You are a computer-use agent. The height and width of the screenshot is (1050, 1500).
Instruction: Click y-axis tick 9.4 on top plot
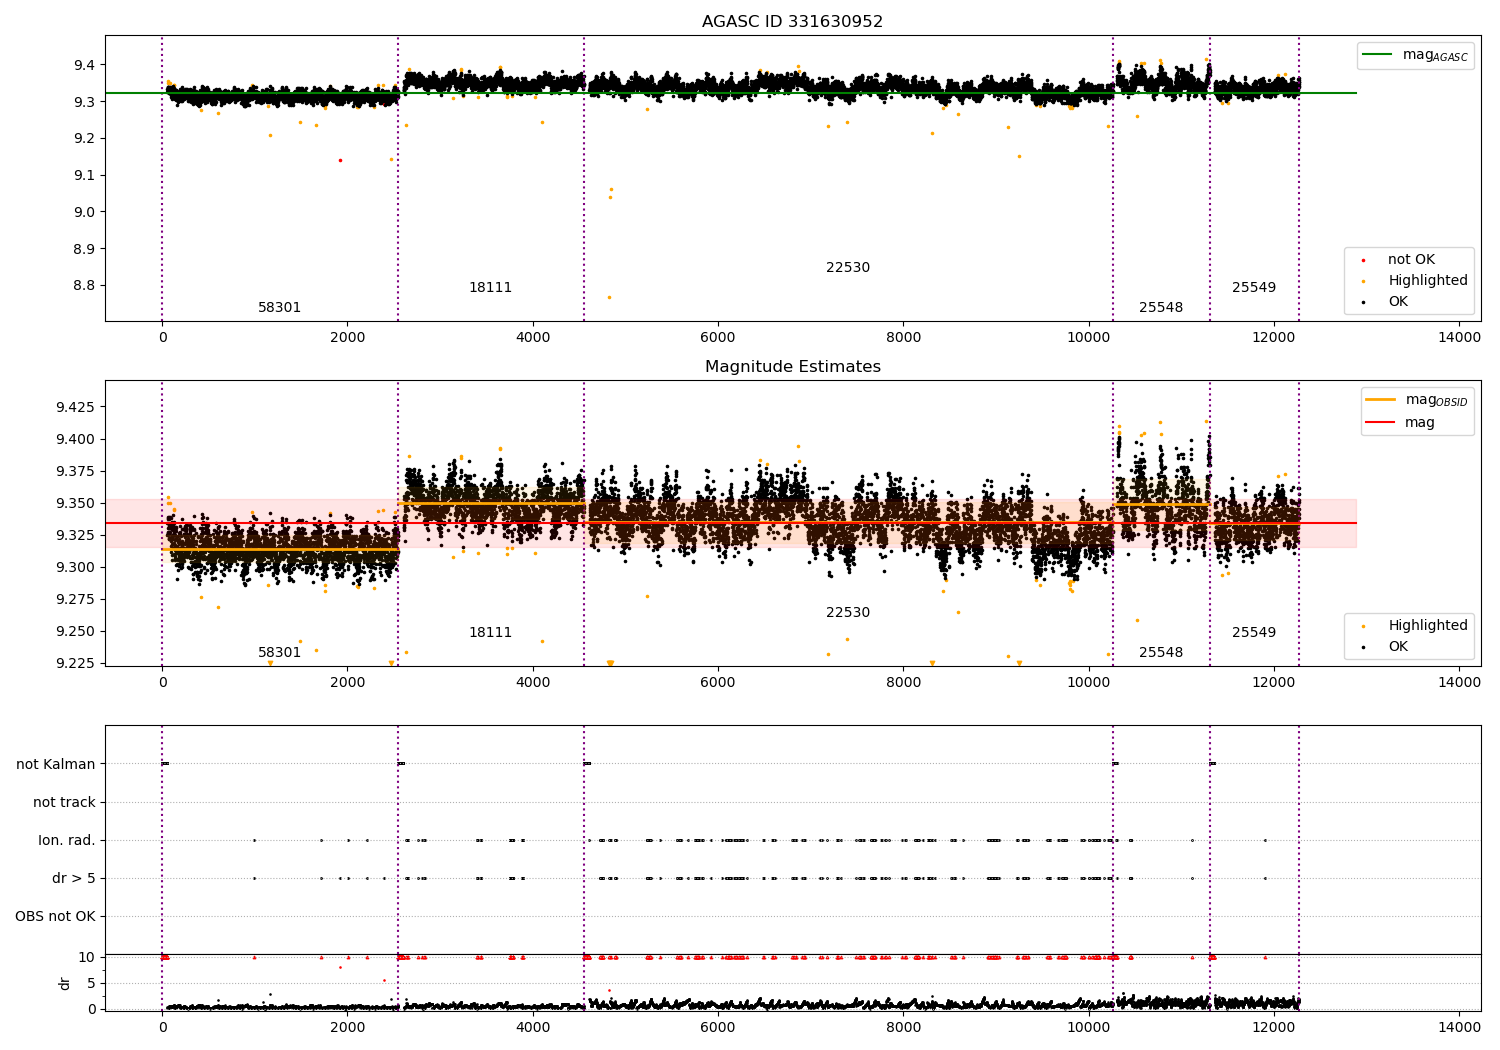point(84,65)
